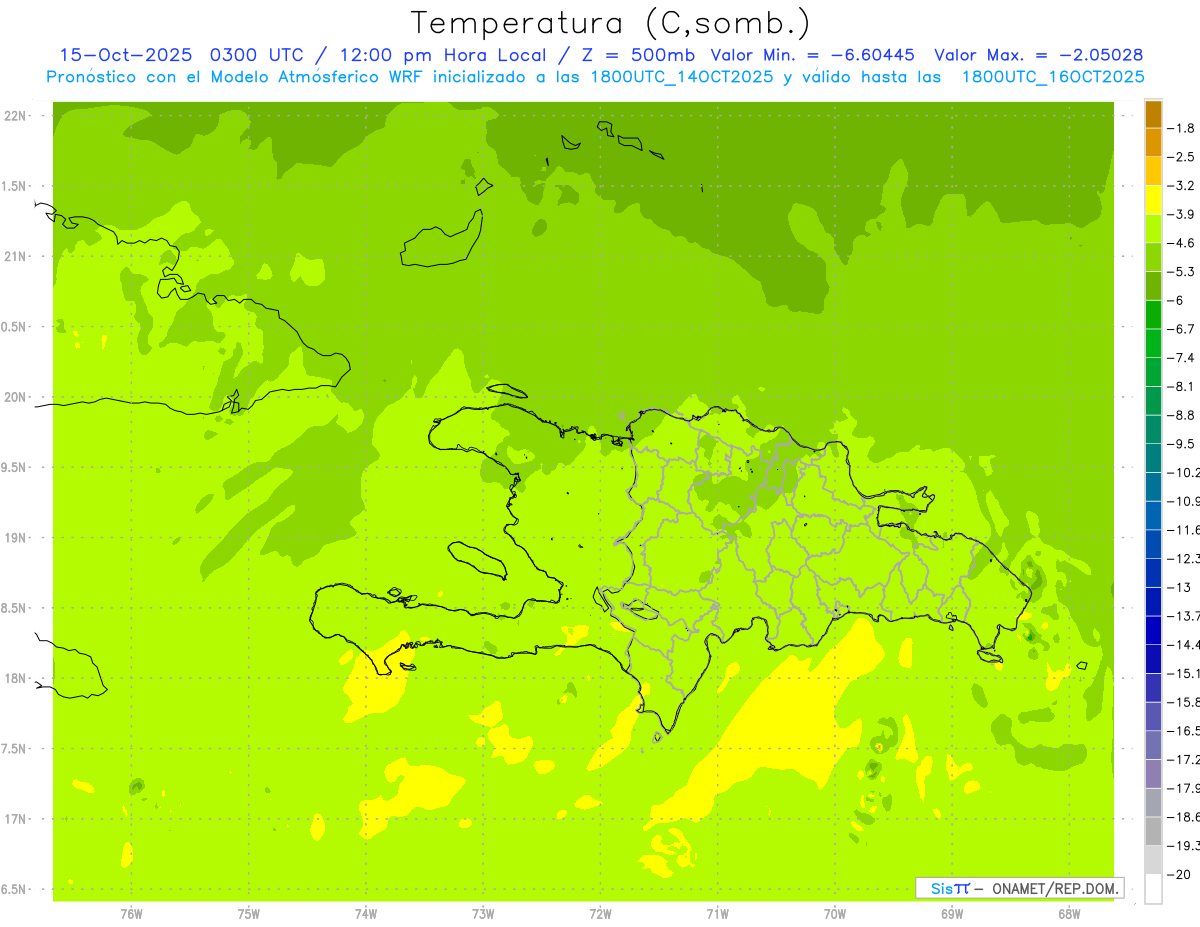This screenshot has width=1200, height=927.
Task: Click the "-5.3" colorbar label
Action: tap(1180, 272)
